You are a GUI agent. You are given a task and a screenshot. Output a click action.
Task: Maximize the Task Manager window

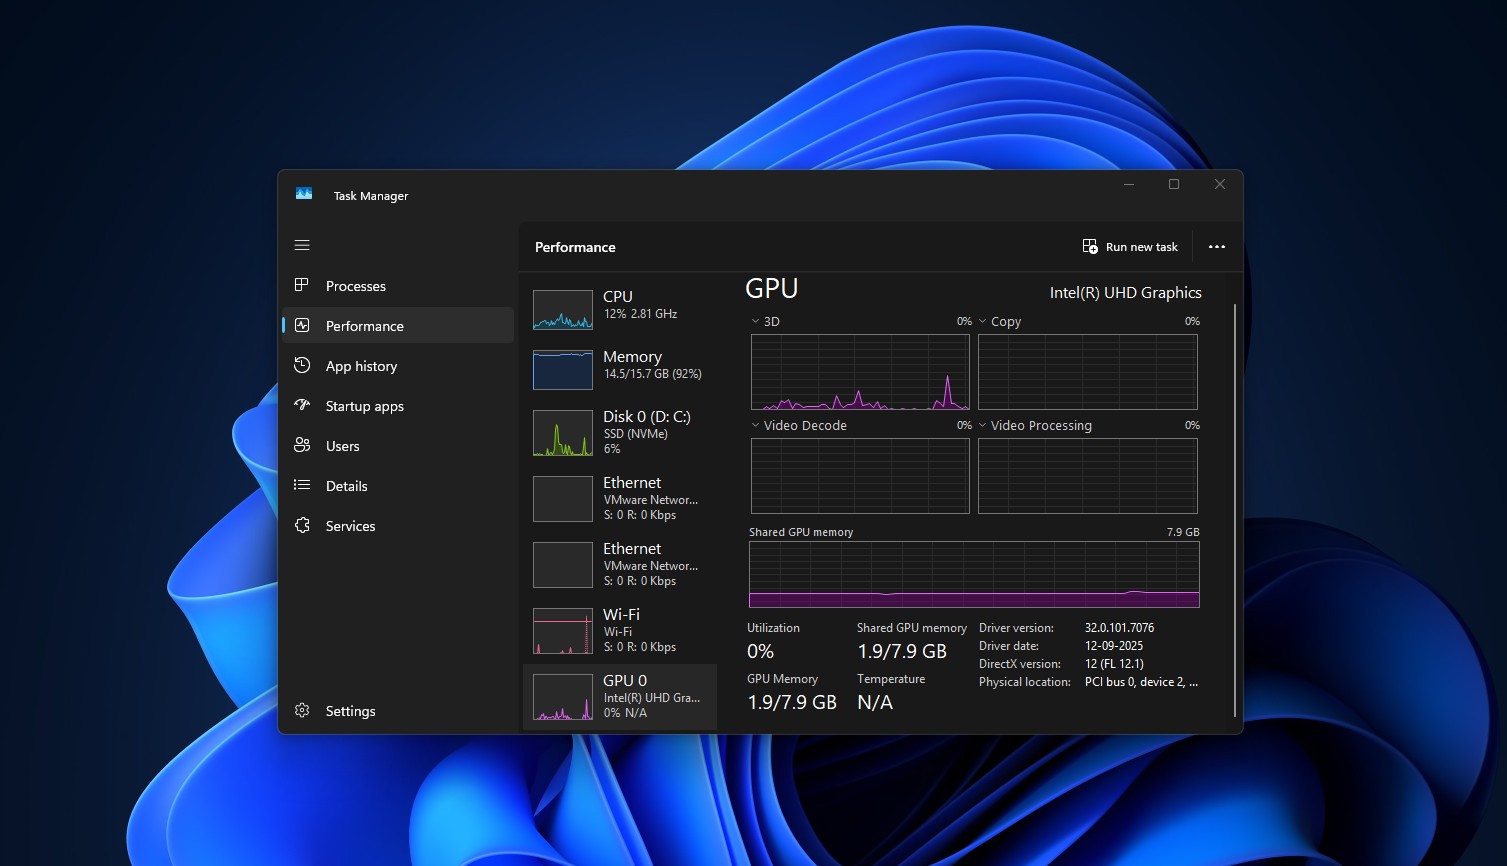[1174, 184]
